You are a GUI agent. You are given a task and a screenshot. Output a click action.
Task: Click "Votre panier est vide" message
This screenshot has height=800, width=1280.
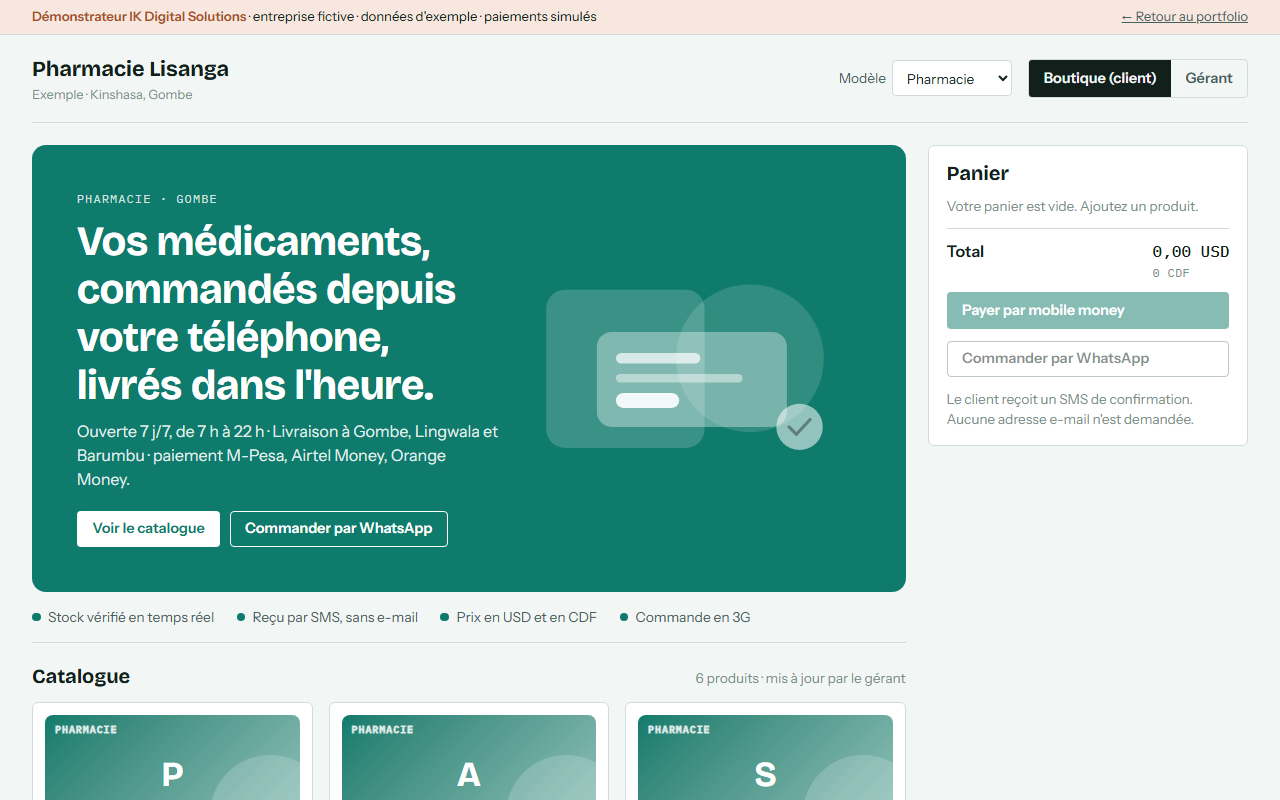coord(1072,206)
